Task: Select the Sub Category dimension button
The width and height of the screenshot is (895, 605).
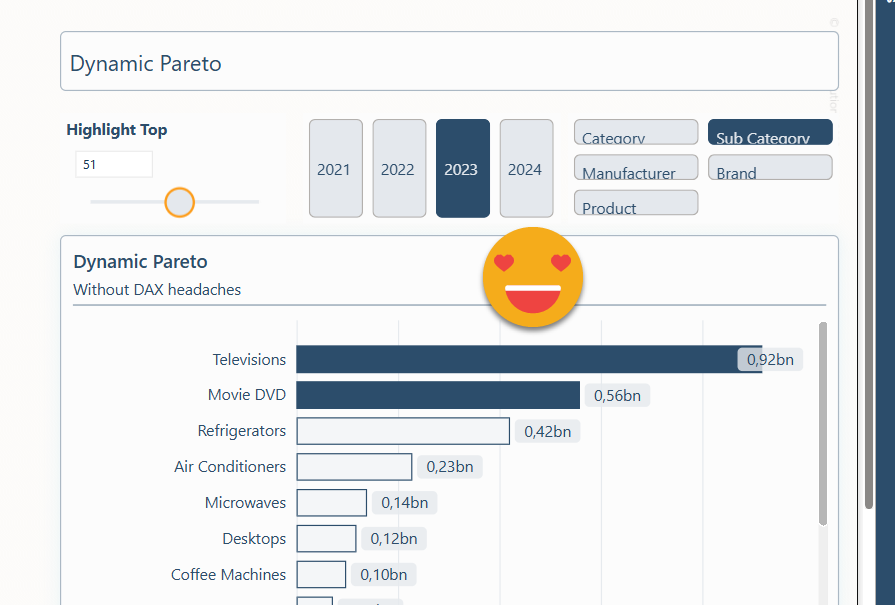Action: click(x=769, y=133)
